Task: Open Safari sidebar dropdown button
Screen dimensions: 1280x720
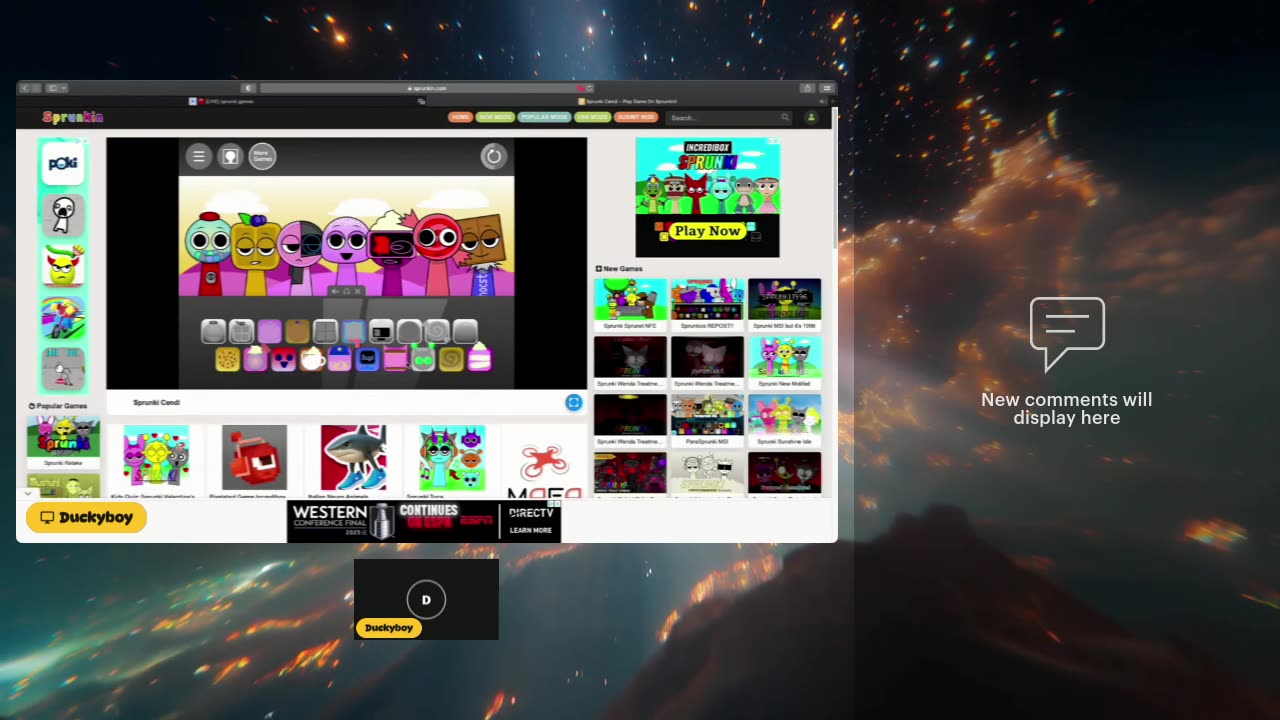Action: pyautogui.click(x=57, y=88)
